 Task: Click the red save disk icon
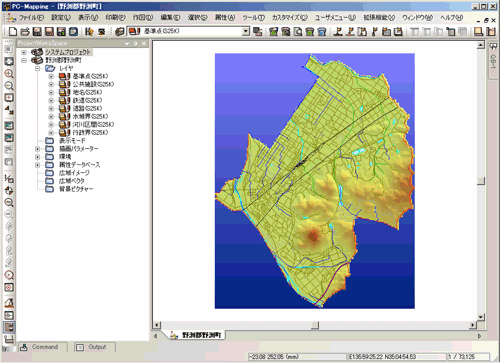pyautogui.click(x=49, y=32)
